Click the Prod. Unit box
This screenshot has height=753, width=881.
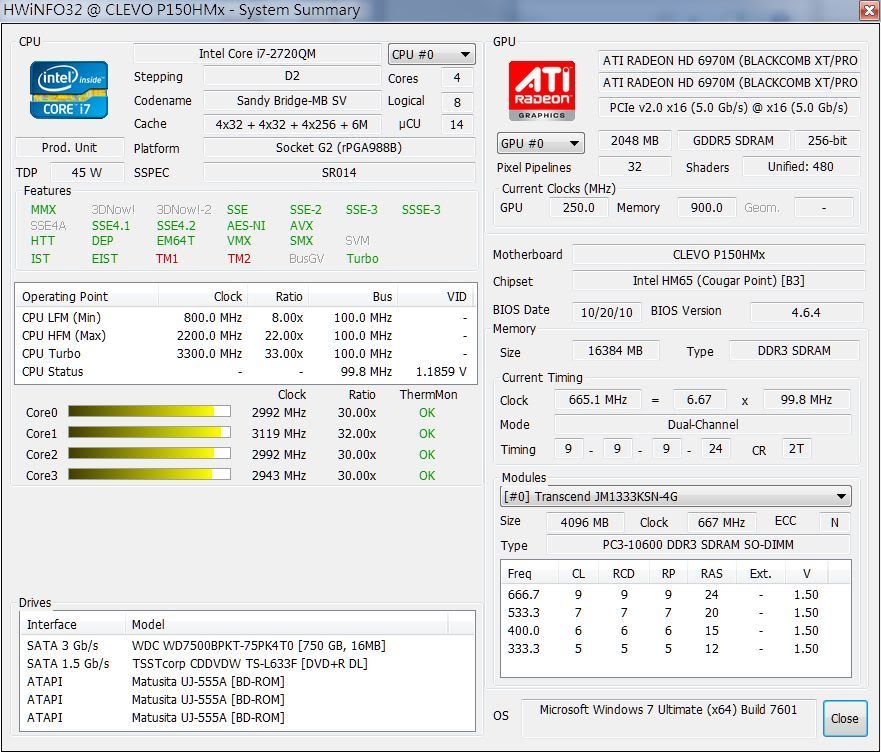(70, 148)
